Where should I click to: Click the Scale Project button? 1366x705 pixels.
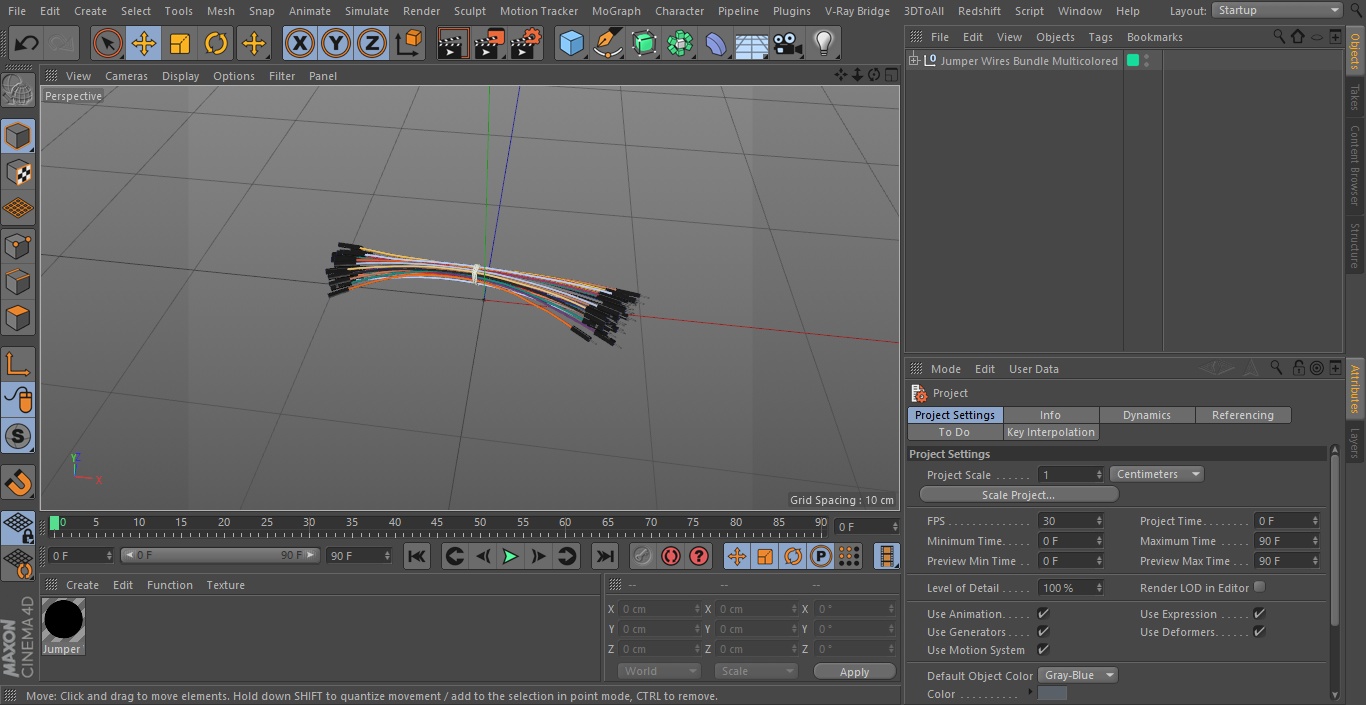(x=1018, y=494)
